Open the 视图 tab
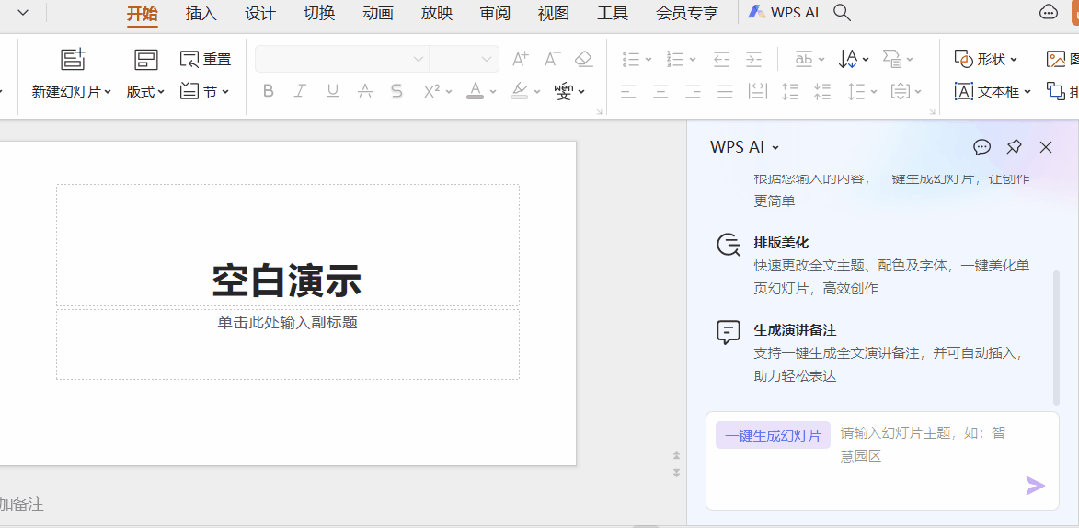Image resolution: width=1079 pixels, height=528 pixels. pos(554,13)
